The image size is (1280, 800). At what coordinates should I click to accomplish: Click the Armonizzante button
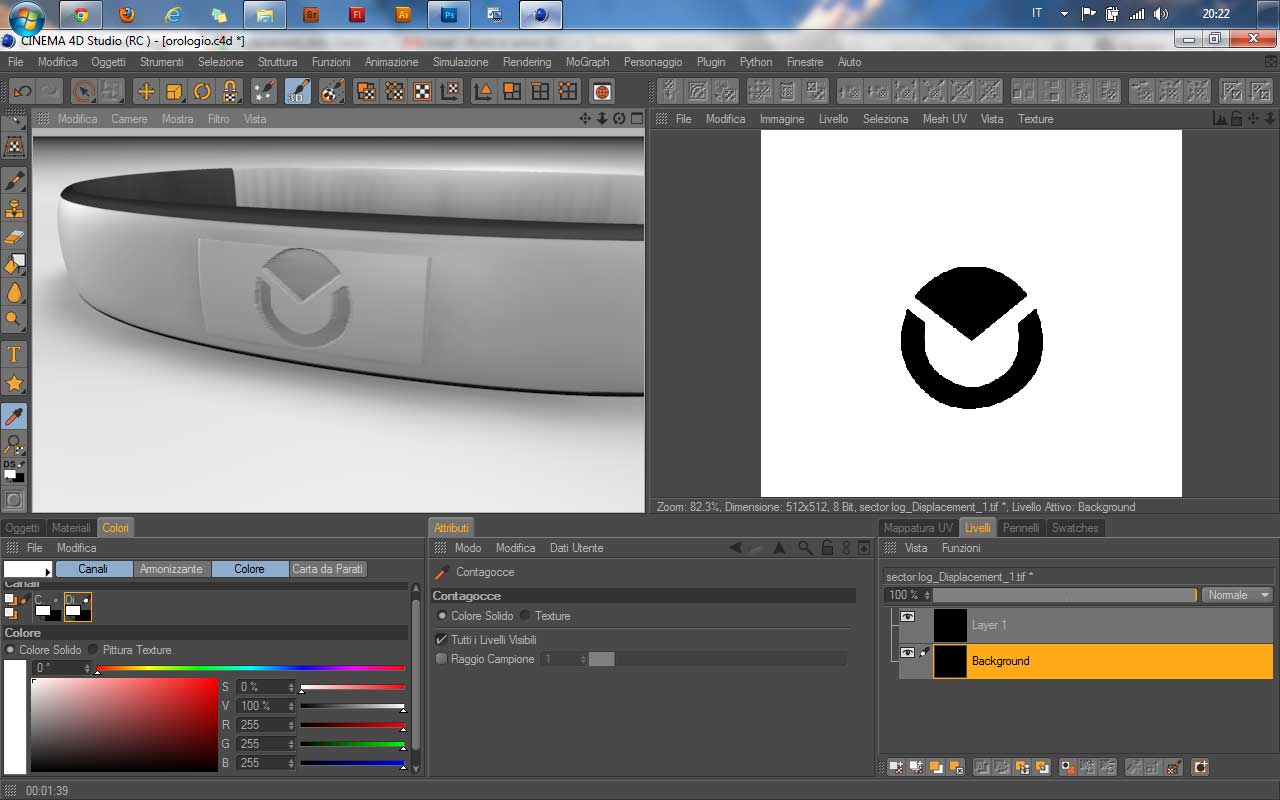171,569
